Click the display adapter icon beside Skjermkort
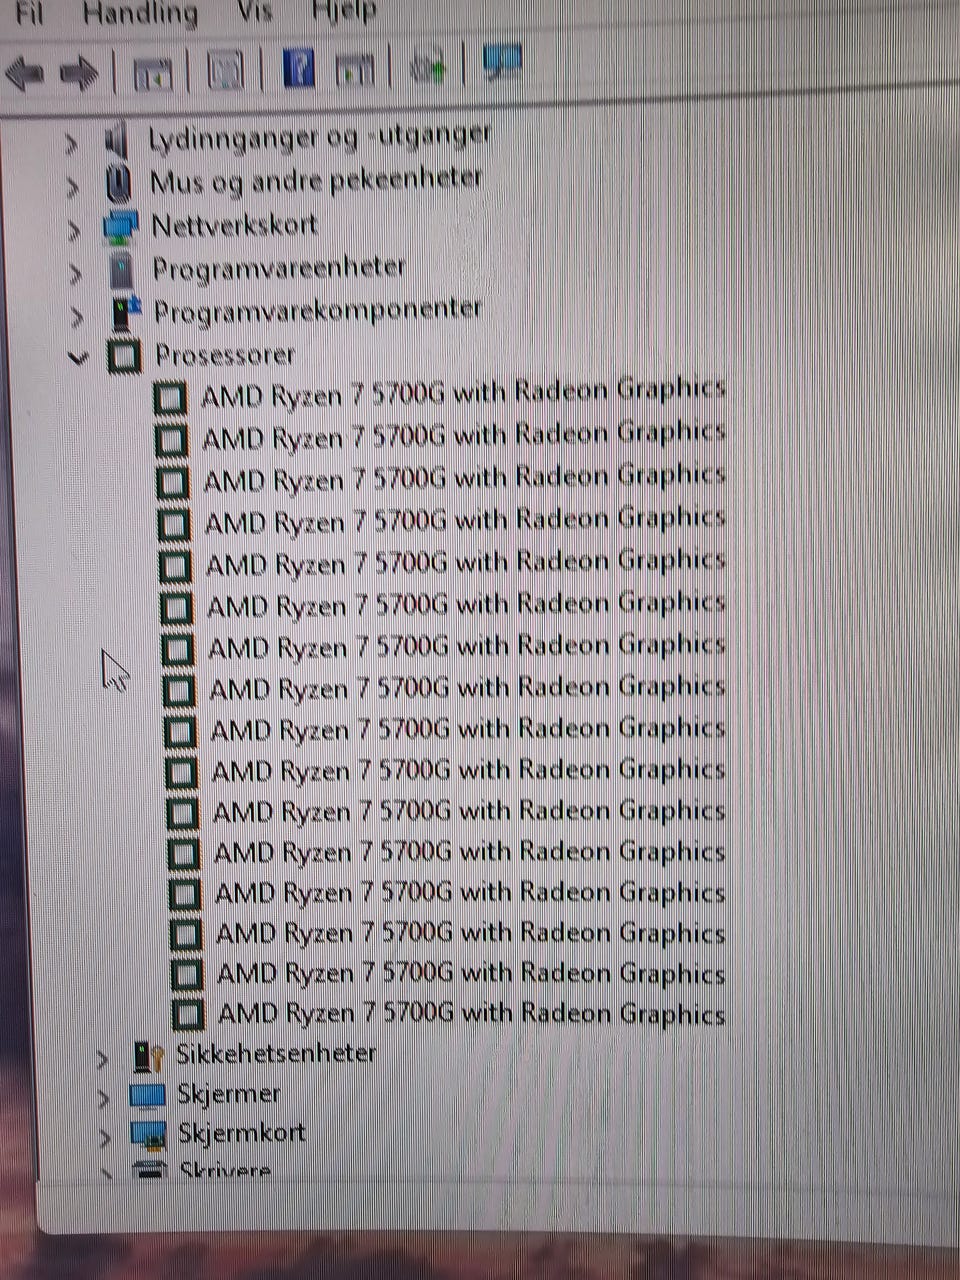960x1280 pixels. [149, 1136]
